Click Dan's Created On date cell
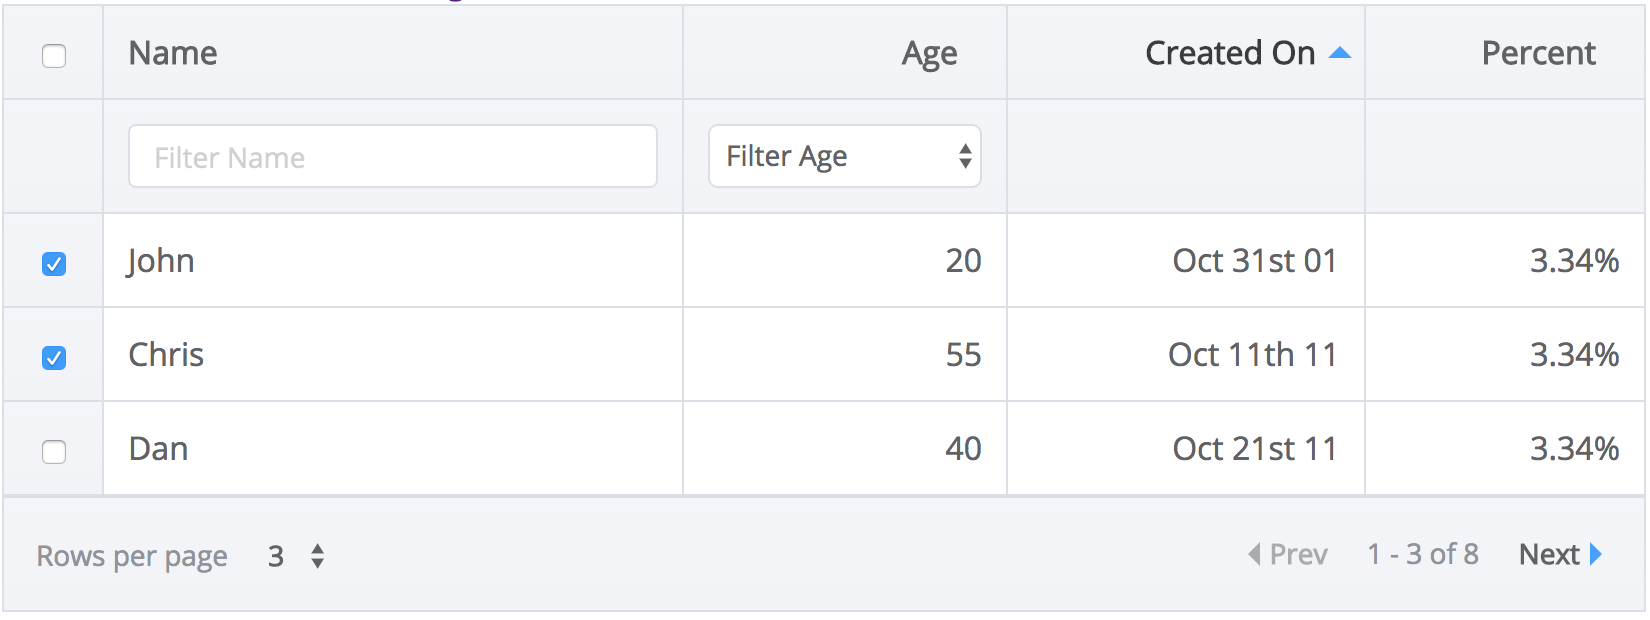The image size is (1650, 620). click(1254, 449)
